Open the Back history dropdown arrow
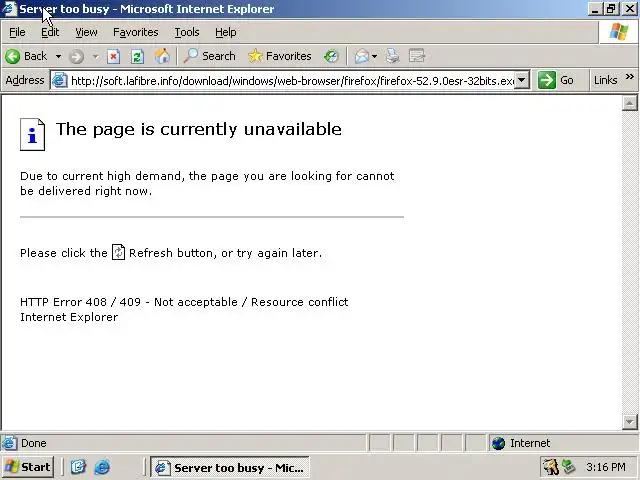This screenshot has height=480, width=640. [58, 56]
